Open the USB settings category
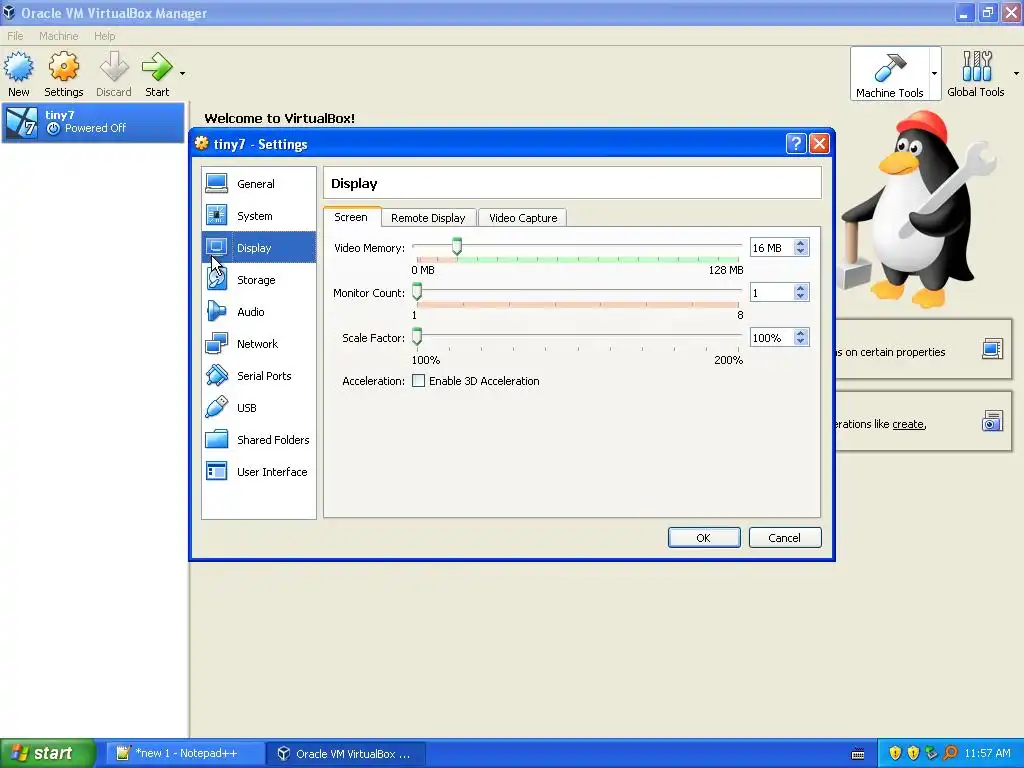Image resolution: width=1024 pixels, height=768 pixels. [x=259, y=408]
